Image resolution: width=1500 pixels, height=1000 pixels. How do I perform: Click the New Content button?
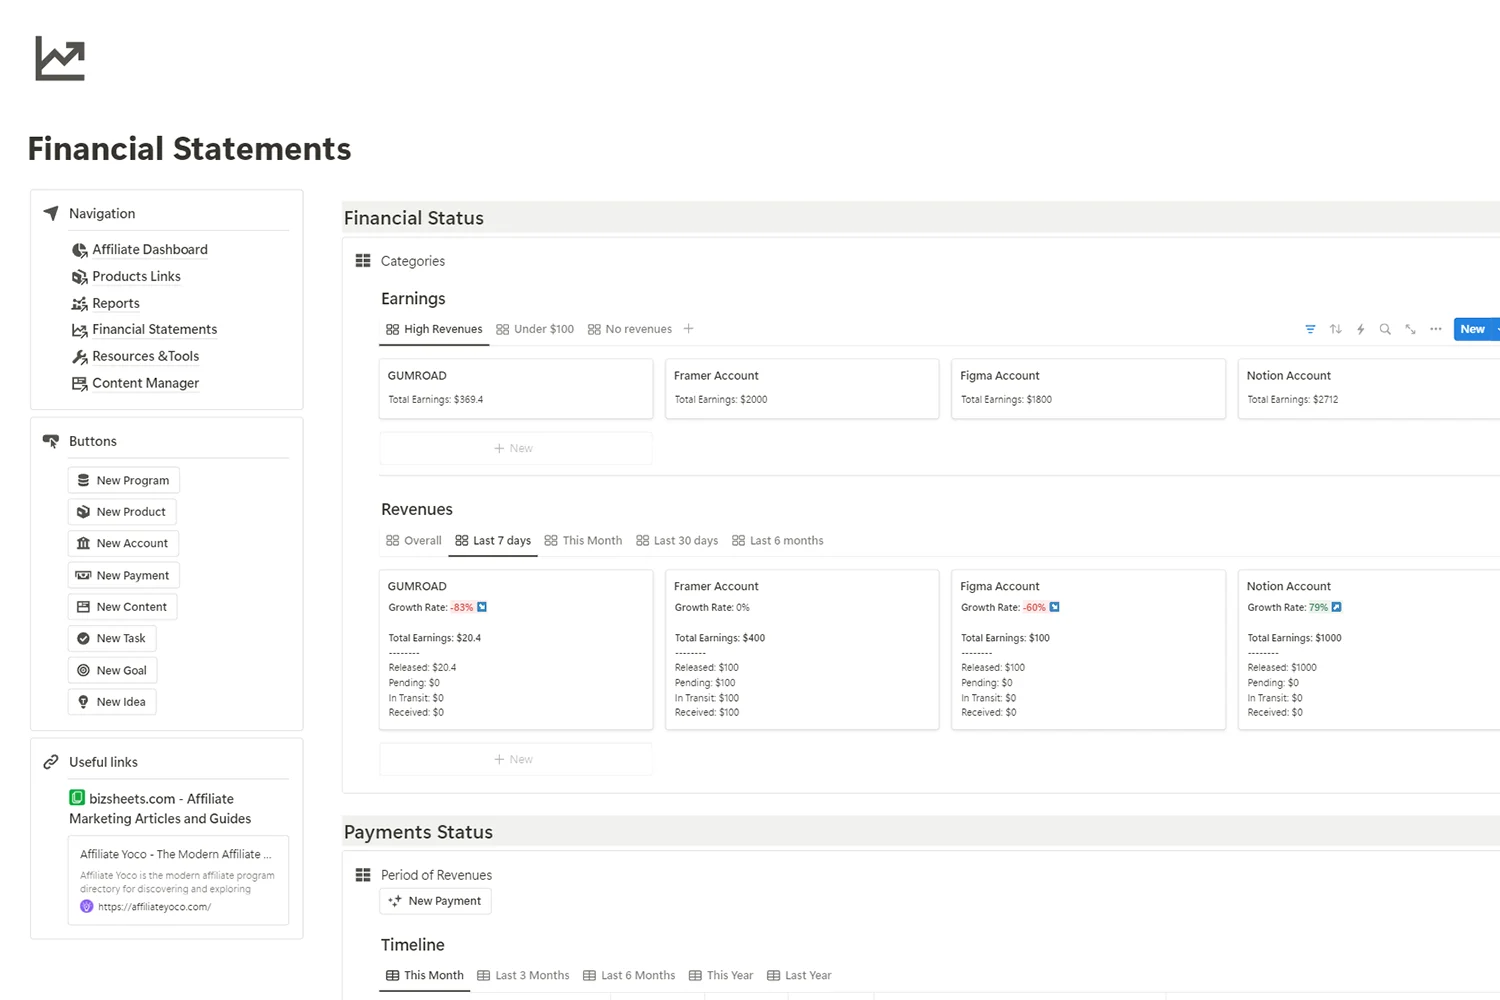[x=122, y=607]
